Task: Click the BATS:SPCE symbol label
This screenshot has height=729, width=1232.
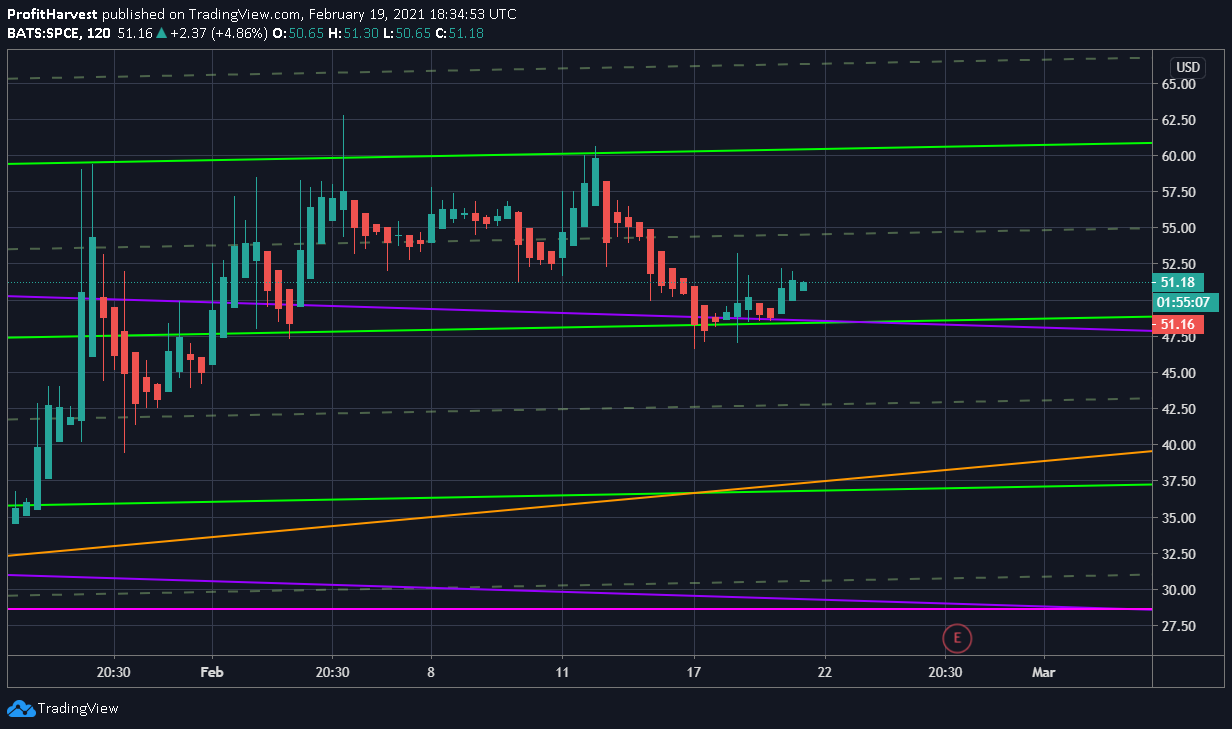Action: pyautogui.click(x=43, y=33)
